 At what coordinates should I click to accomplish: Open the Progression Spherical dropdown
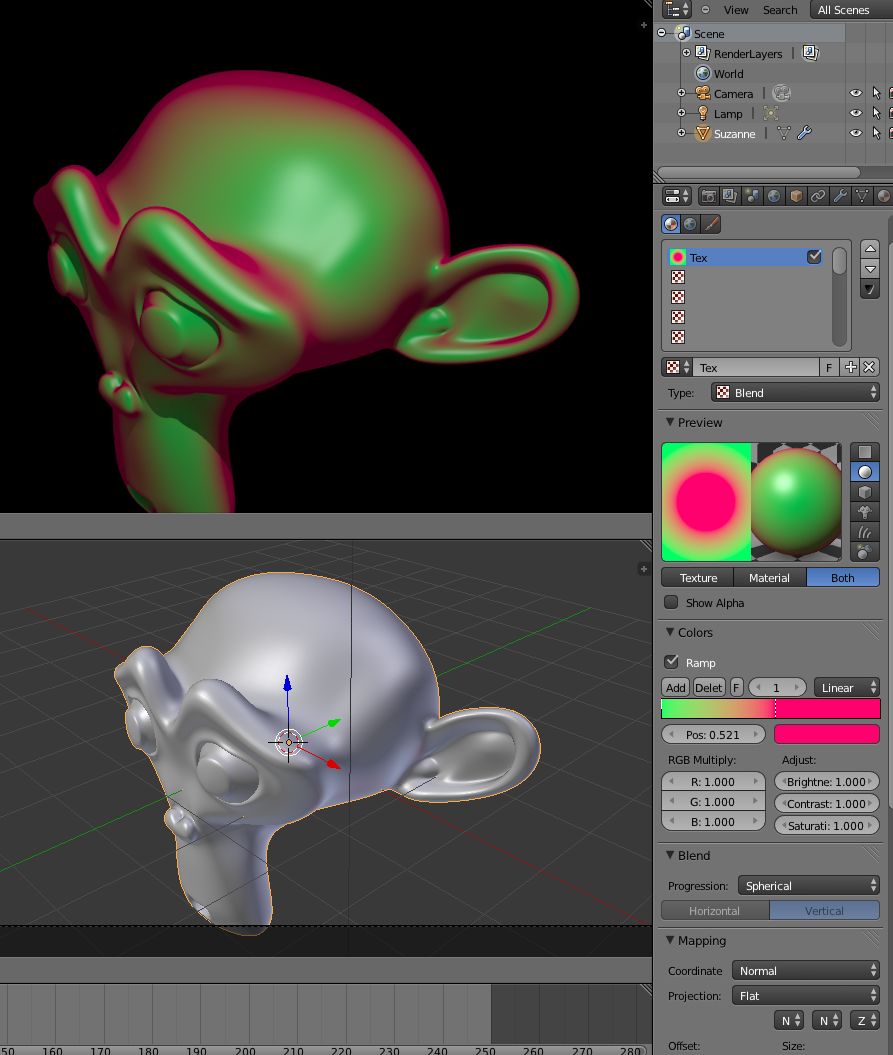(809, 885)
